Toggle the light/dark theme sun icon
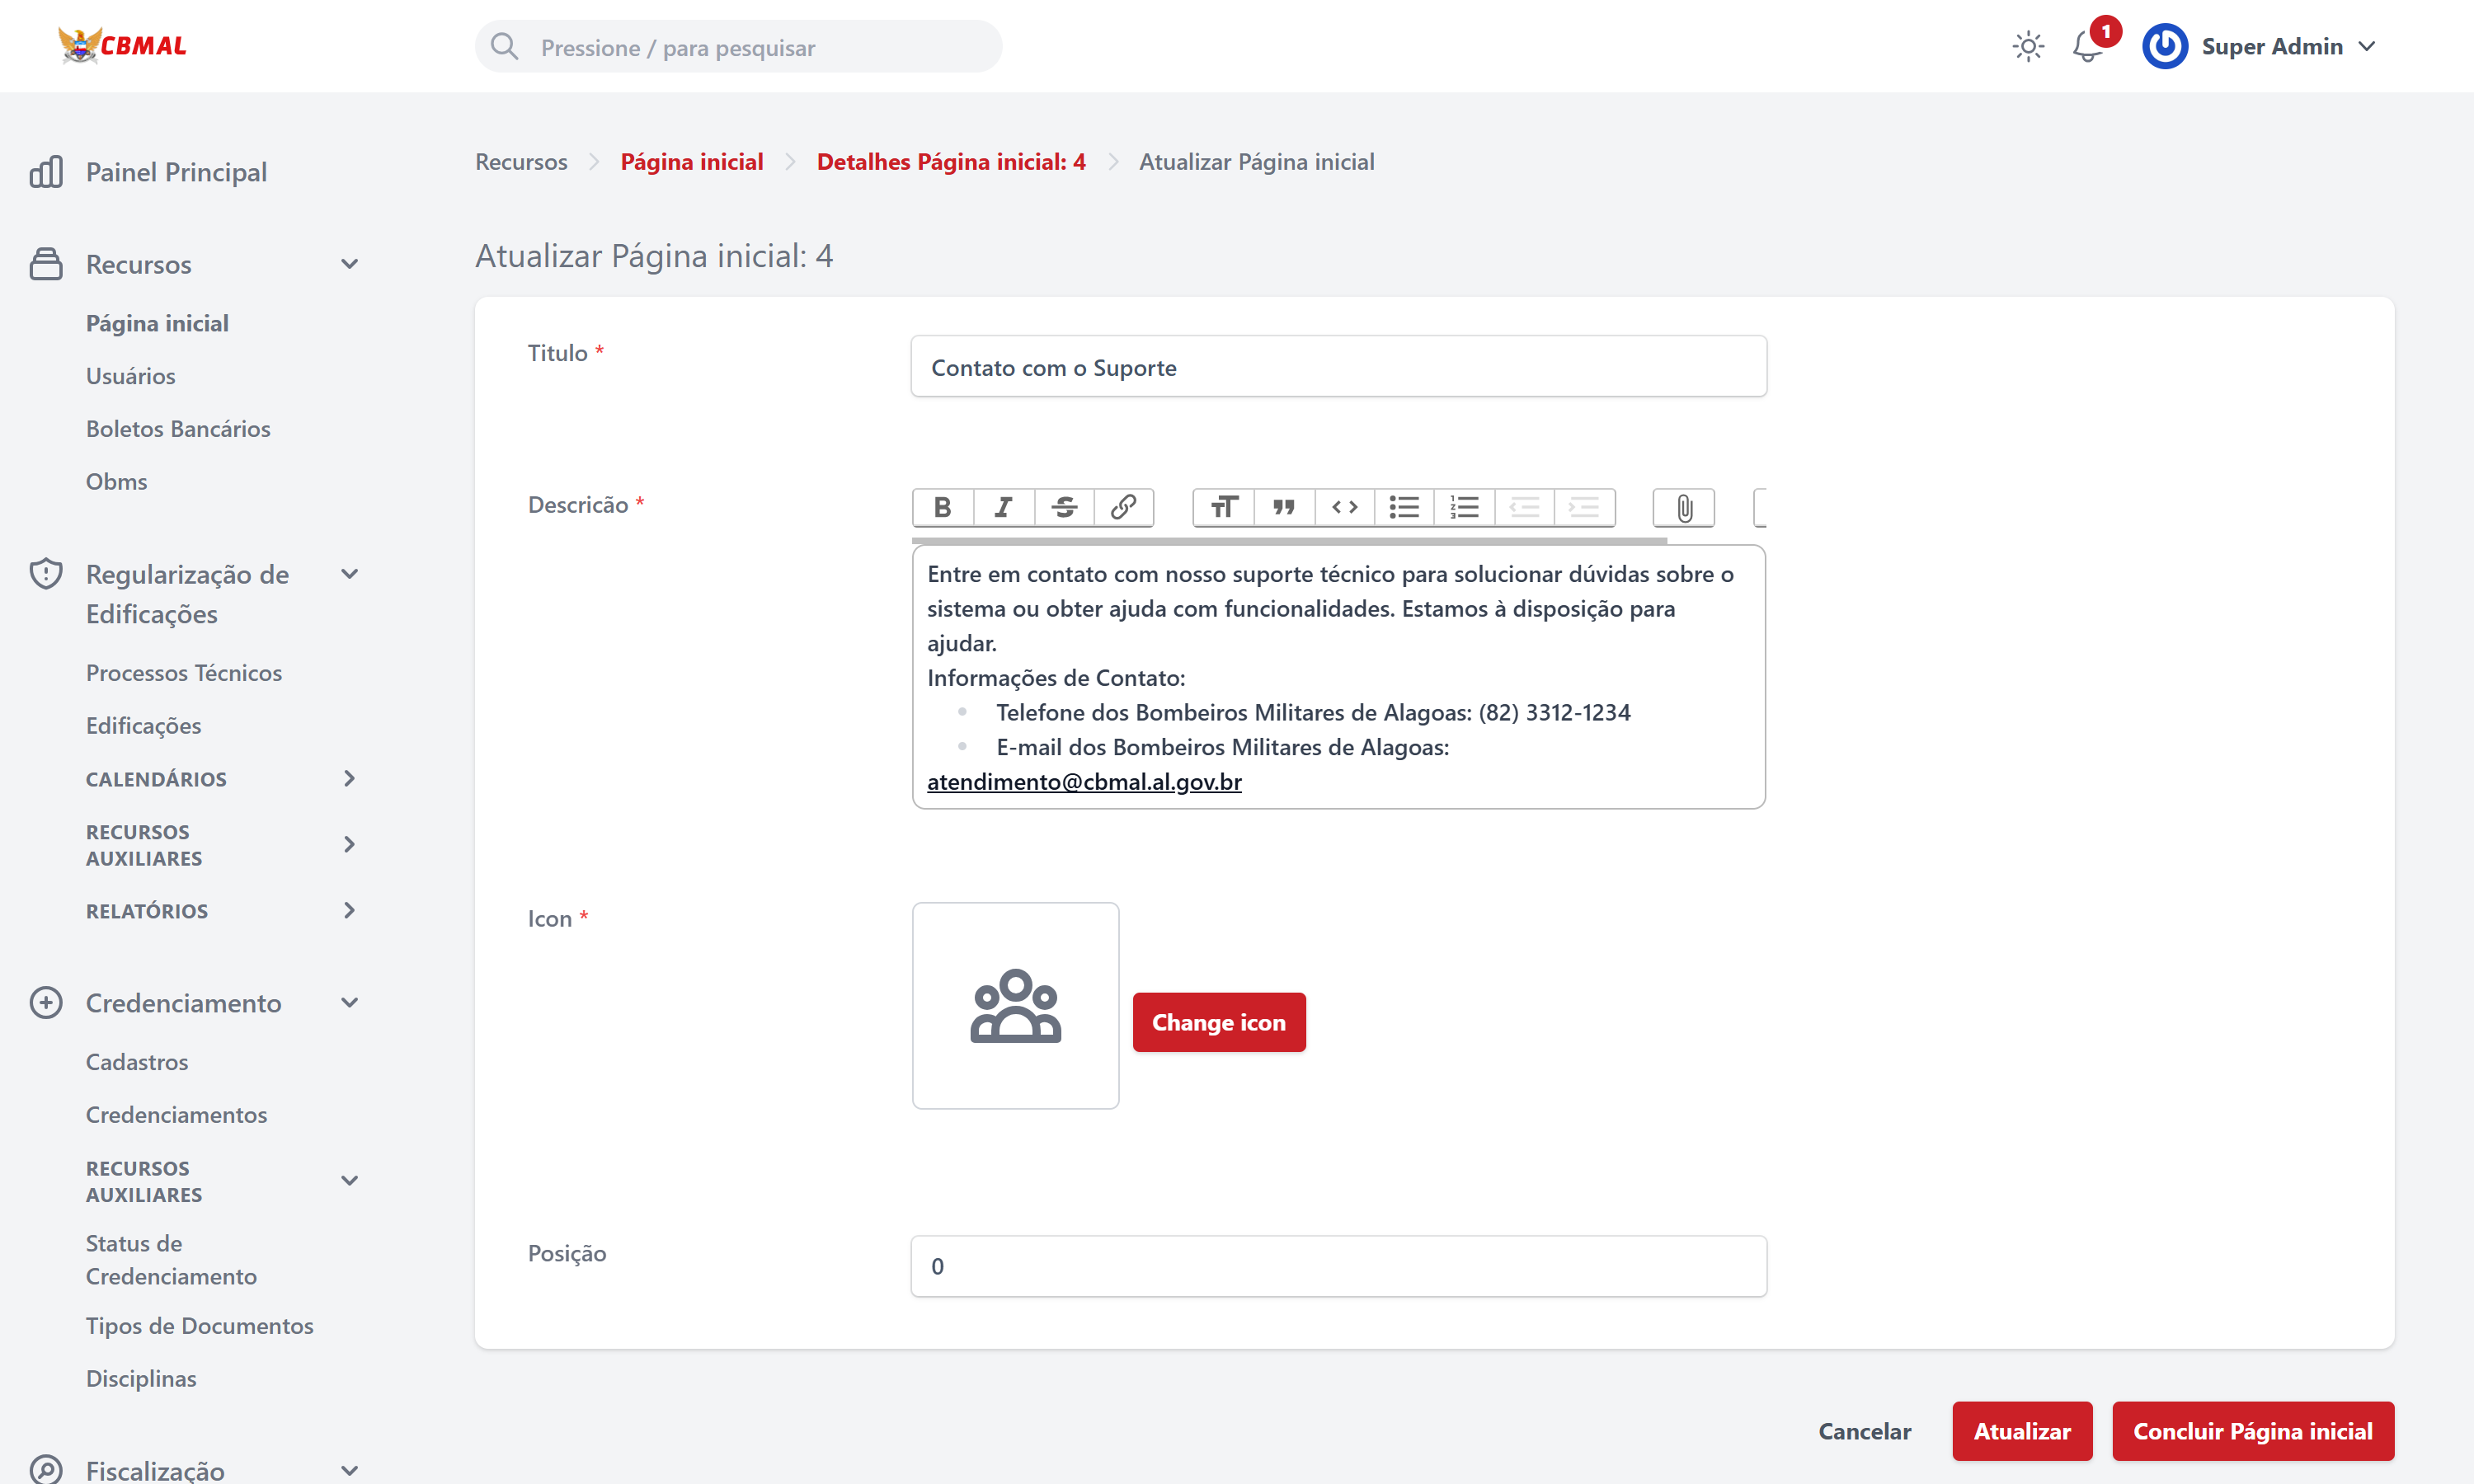2474x1484 pixels. point(2028,46)
